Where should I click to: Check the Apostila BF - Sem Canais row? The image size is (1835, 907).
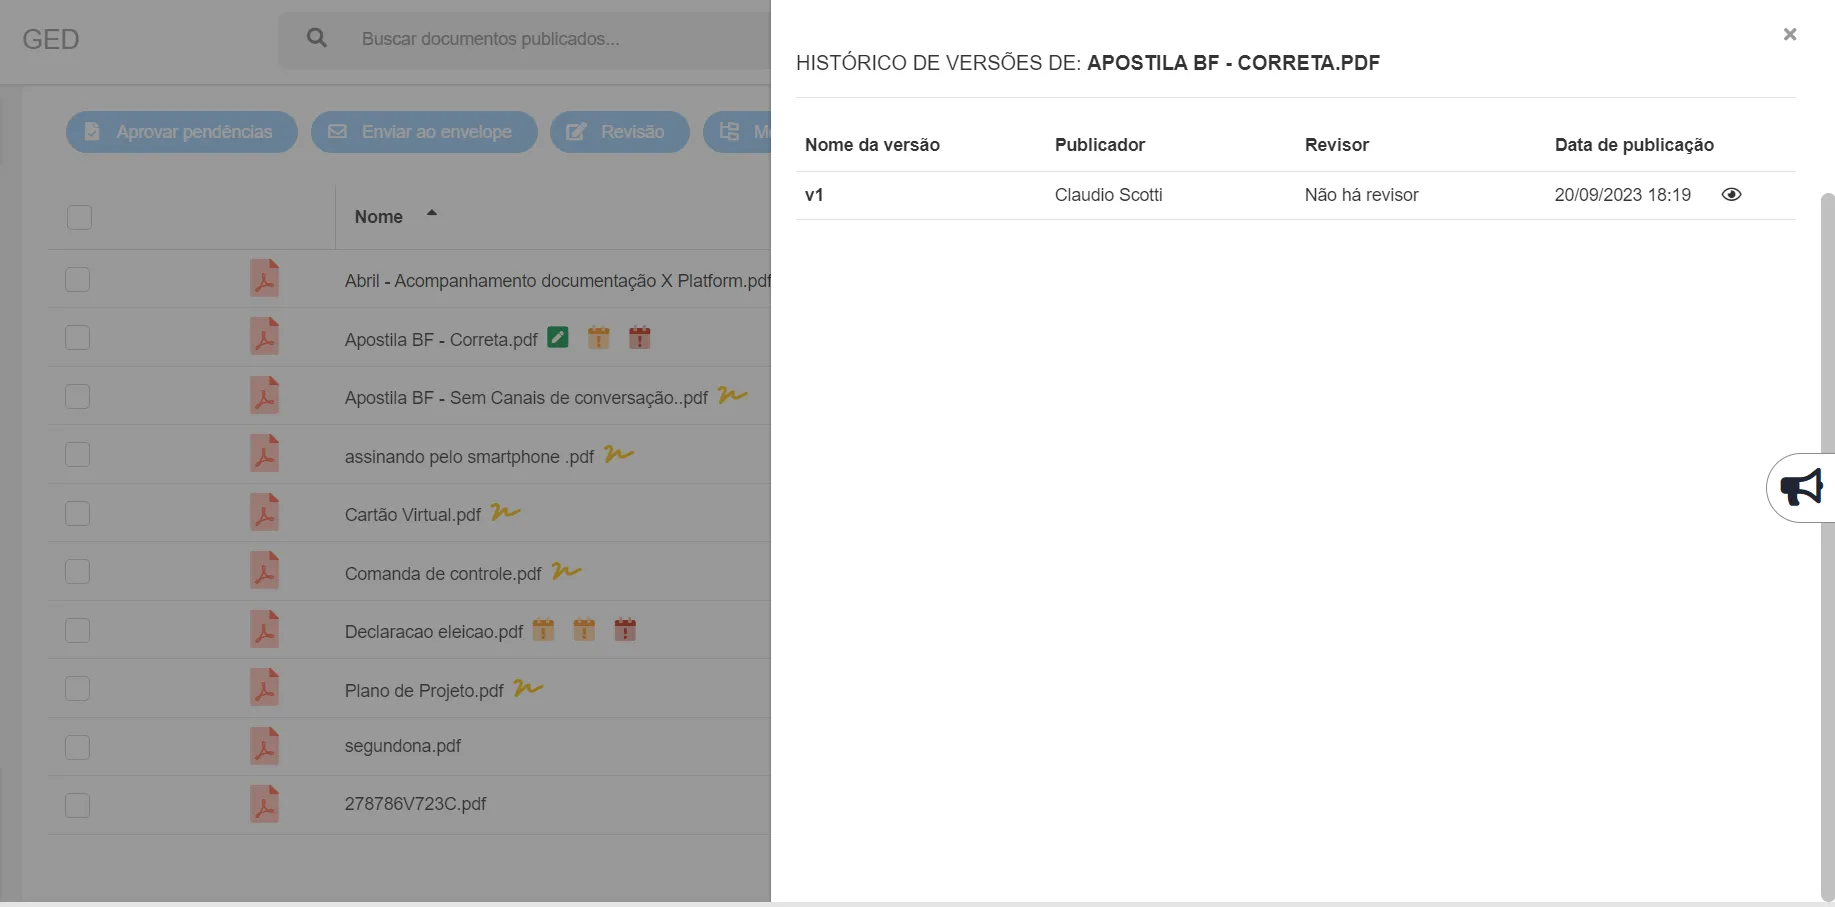(x=77, y=396)
